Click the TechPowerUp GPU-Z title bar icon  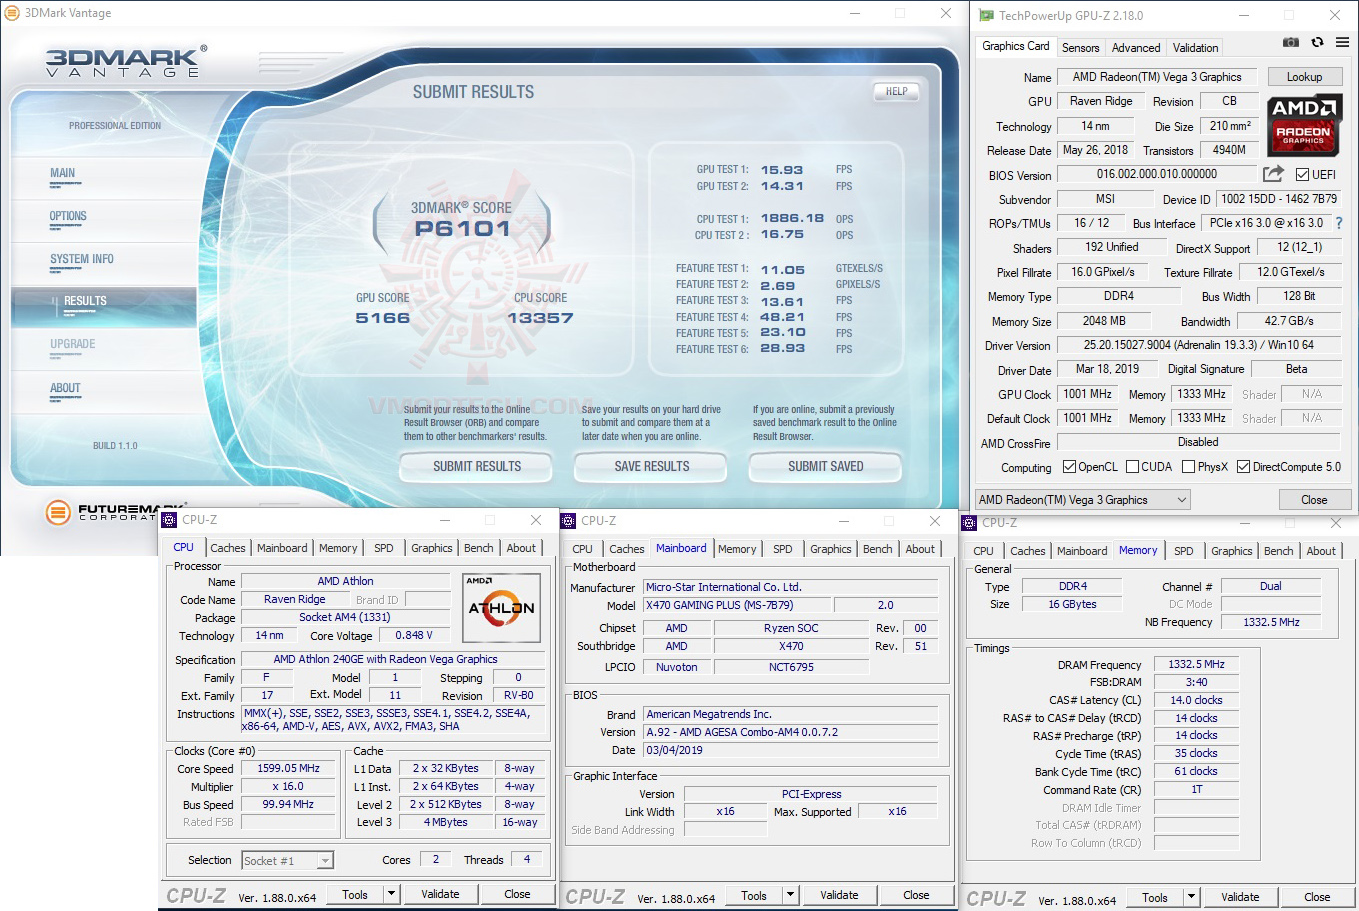tap(986, 15)
